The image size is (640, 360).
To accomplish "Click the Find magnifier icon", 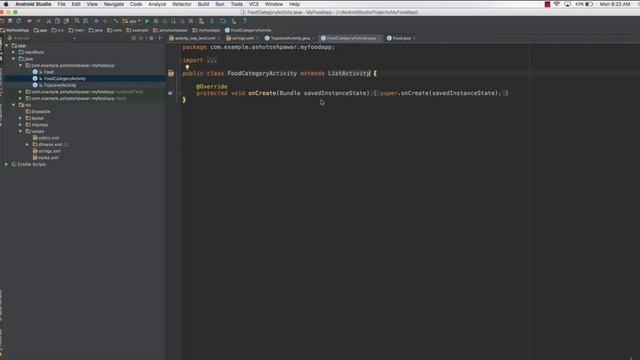I will tap(77, 21).
